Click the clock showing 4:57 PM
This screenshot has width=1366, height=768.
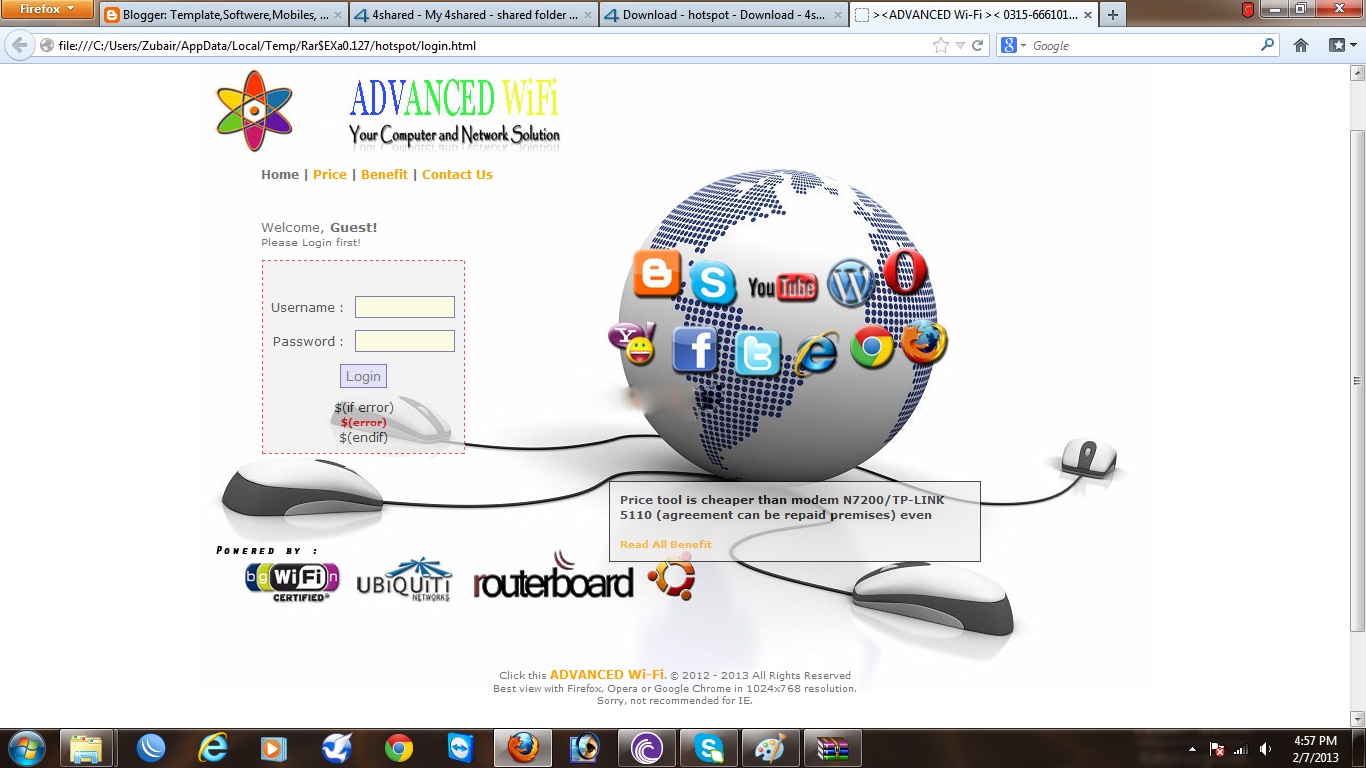tap(1315, 741)
